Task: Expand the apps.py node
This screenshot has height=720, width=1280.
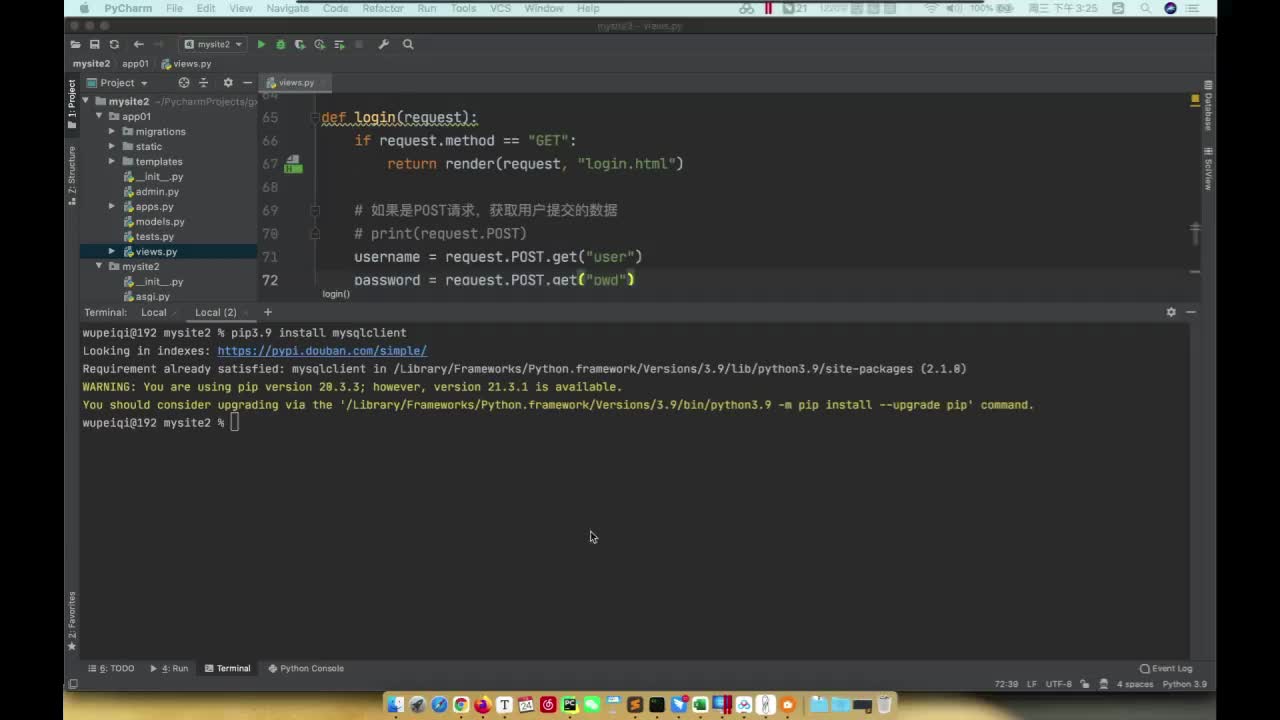Action: [x=112, y=206]
